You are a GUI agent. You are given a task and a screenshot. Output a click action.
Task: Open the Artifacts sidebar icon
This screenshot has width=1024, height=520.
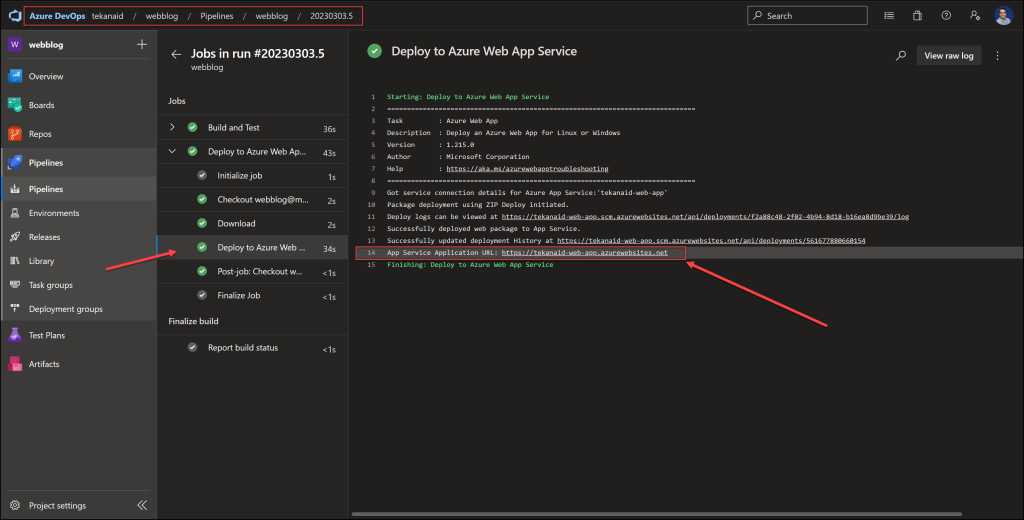[15, 364]
